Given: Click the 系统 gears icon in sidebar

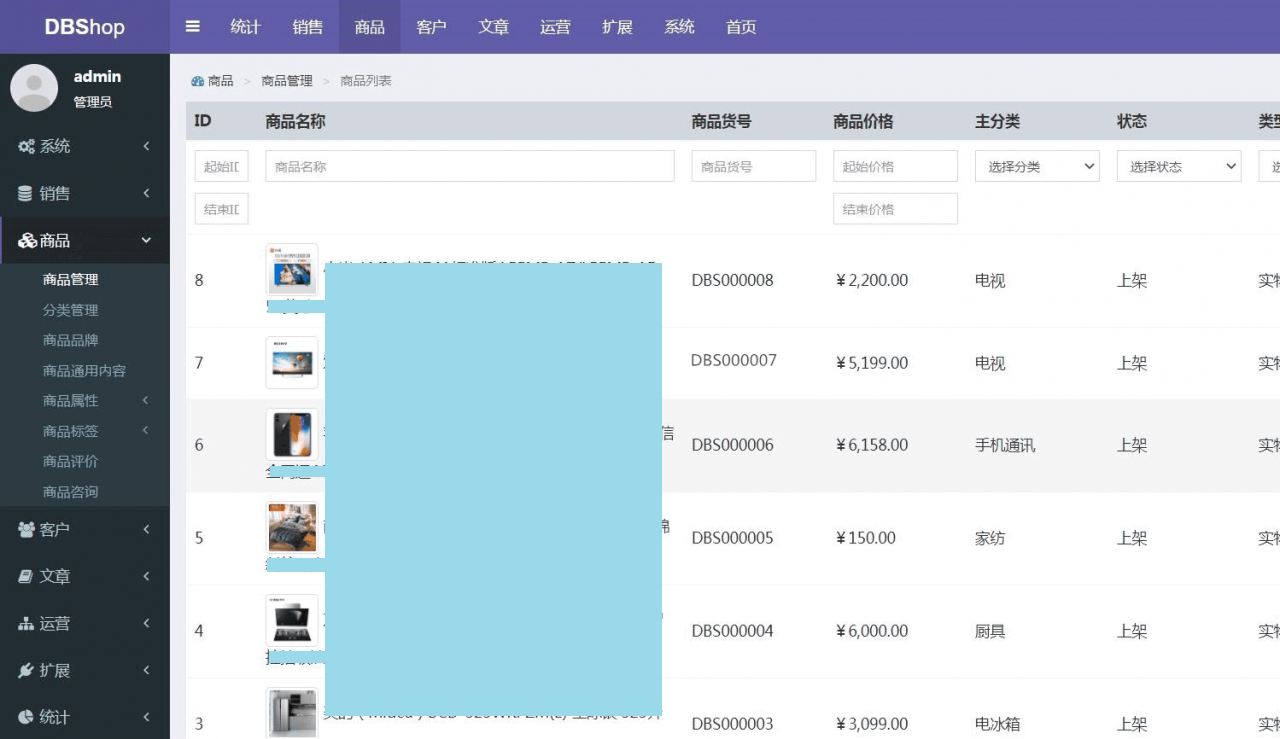Looking at the screenshot, I should click(27, 146).
